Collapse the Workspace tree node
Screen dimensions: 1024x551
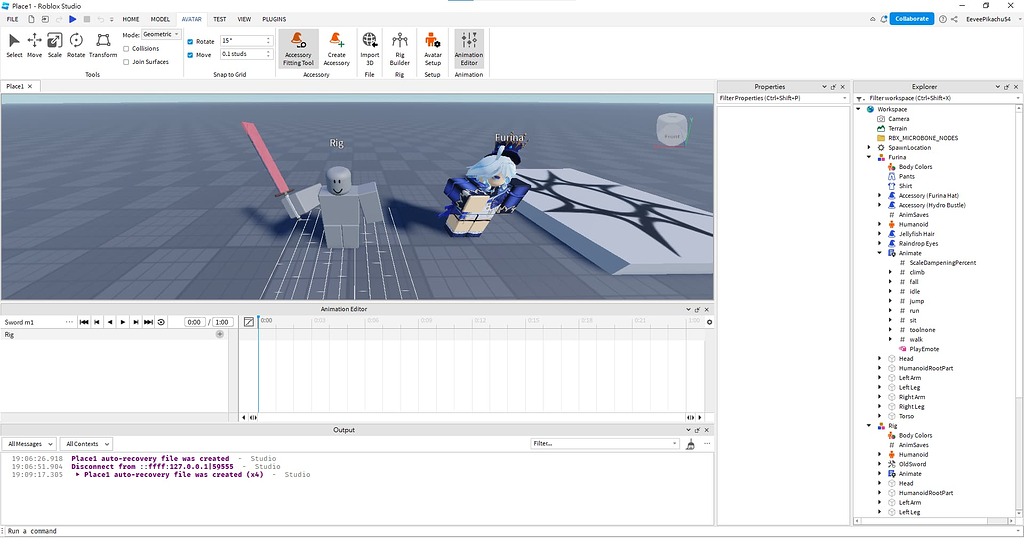click(858, 109)
